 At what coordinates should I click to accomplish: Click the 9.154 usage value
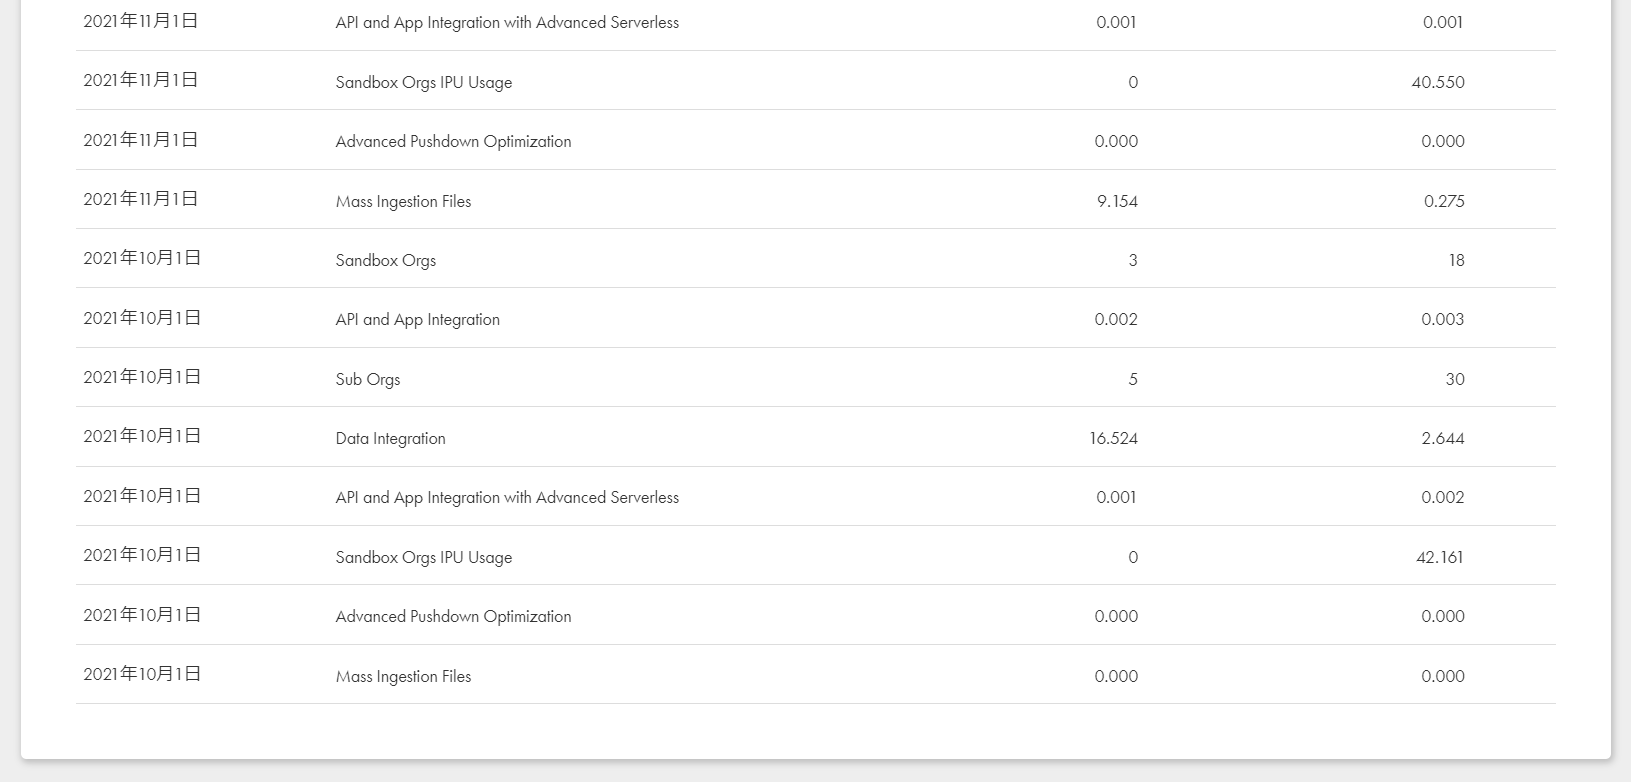[1117, 201]
